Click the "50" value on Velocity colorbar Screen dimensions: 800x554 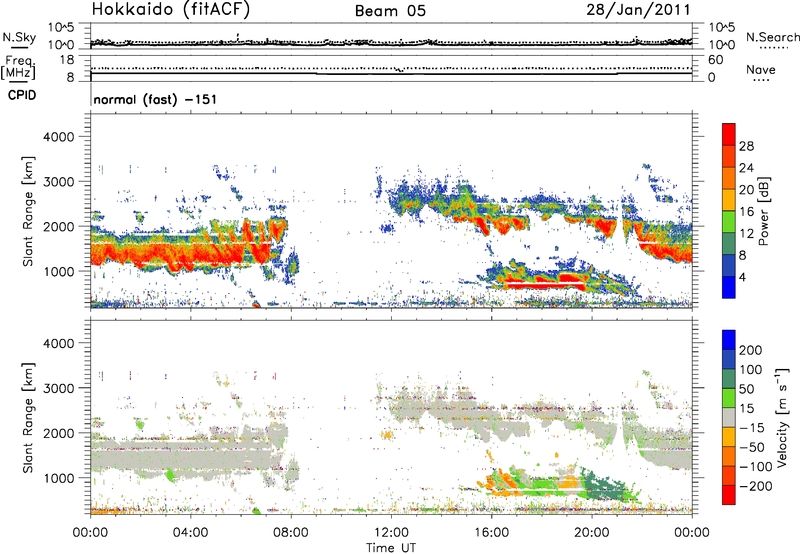click(x=746, y=389)
